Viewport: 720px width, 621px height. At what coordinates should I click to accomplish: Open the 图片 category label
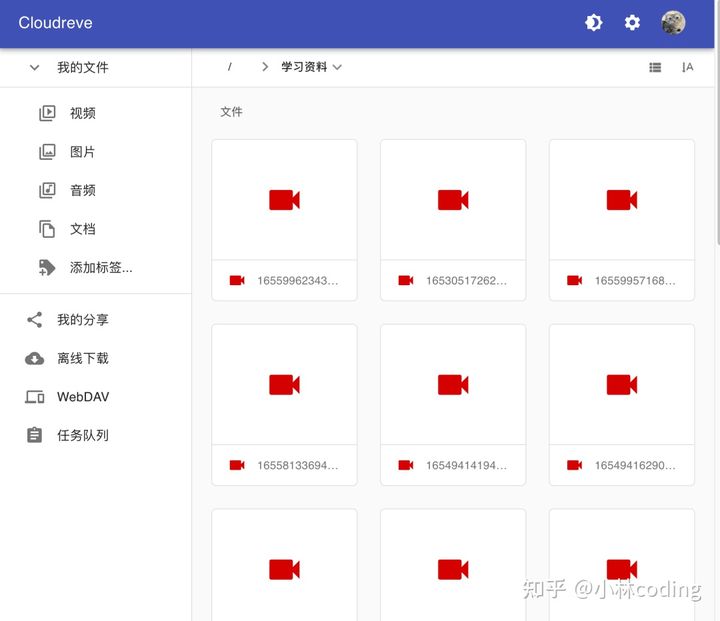point(82,152)
